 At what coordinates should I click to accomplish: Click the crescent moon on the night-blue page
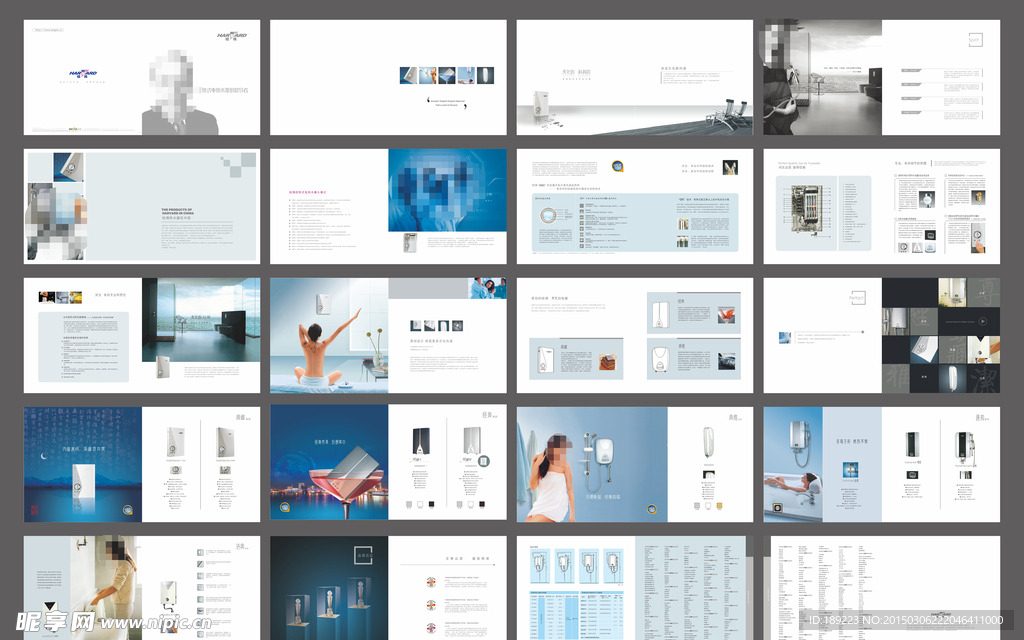click(x=45, y=457)
